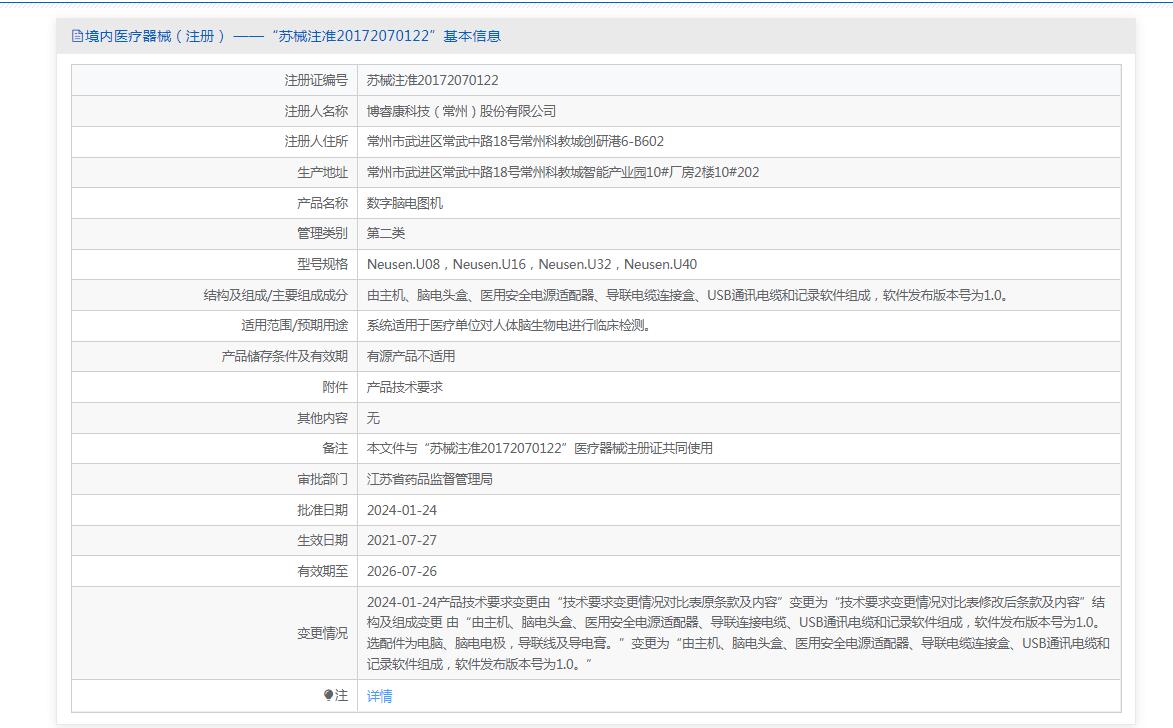1173x728 pixels.
Task: Click the production address ending in 10#202
Action: (562, 172)
